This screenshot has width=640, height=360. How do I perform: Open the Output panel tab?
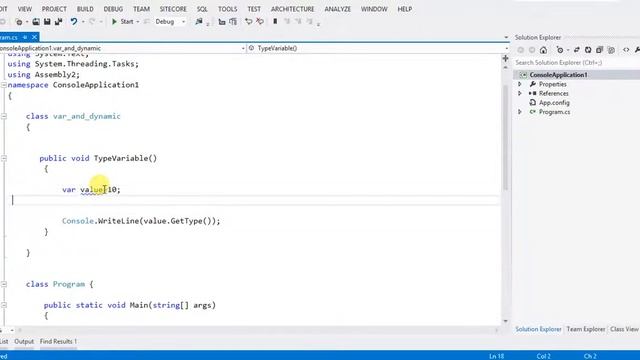[x=24, y=341]
